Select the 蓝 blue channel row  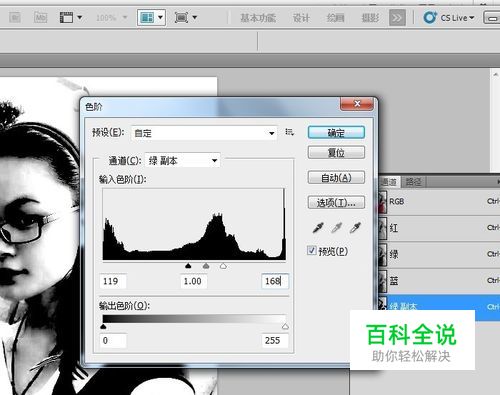(439, 281)
